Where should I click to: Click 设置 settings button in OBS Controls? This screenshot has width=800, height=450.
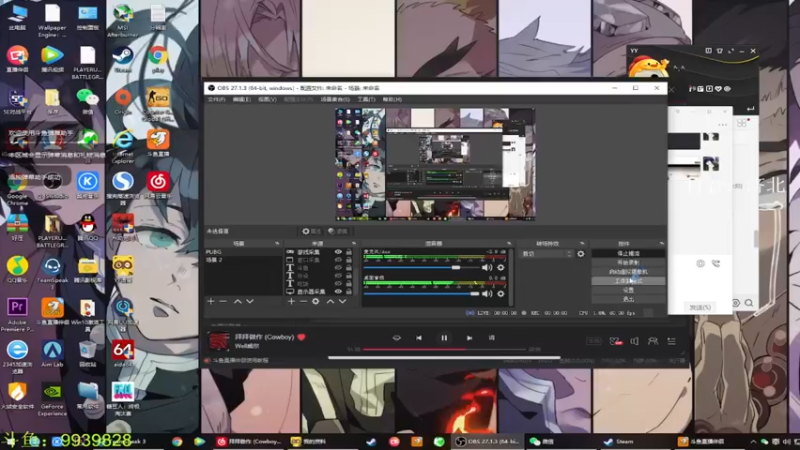coord(628,290)
